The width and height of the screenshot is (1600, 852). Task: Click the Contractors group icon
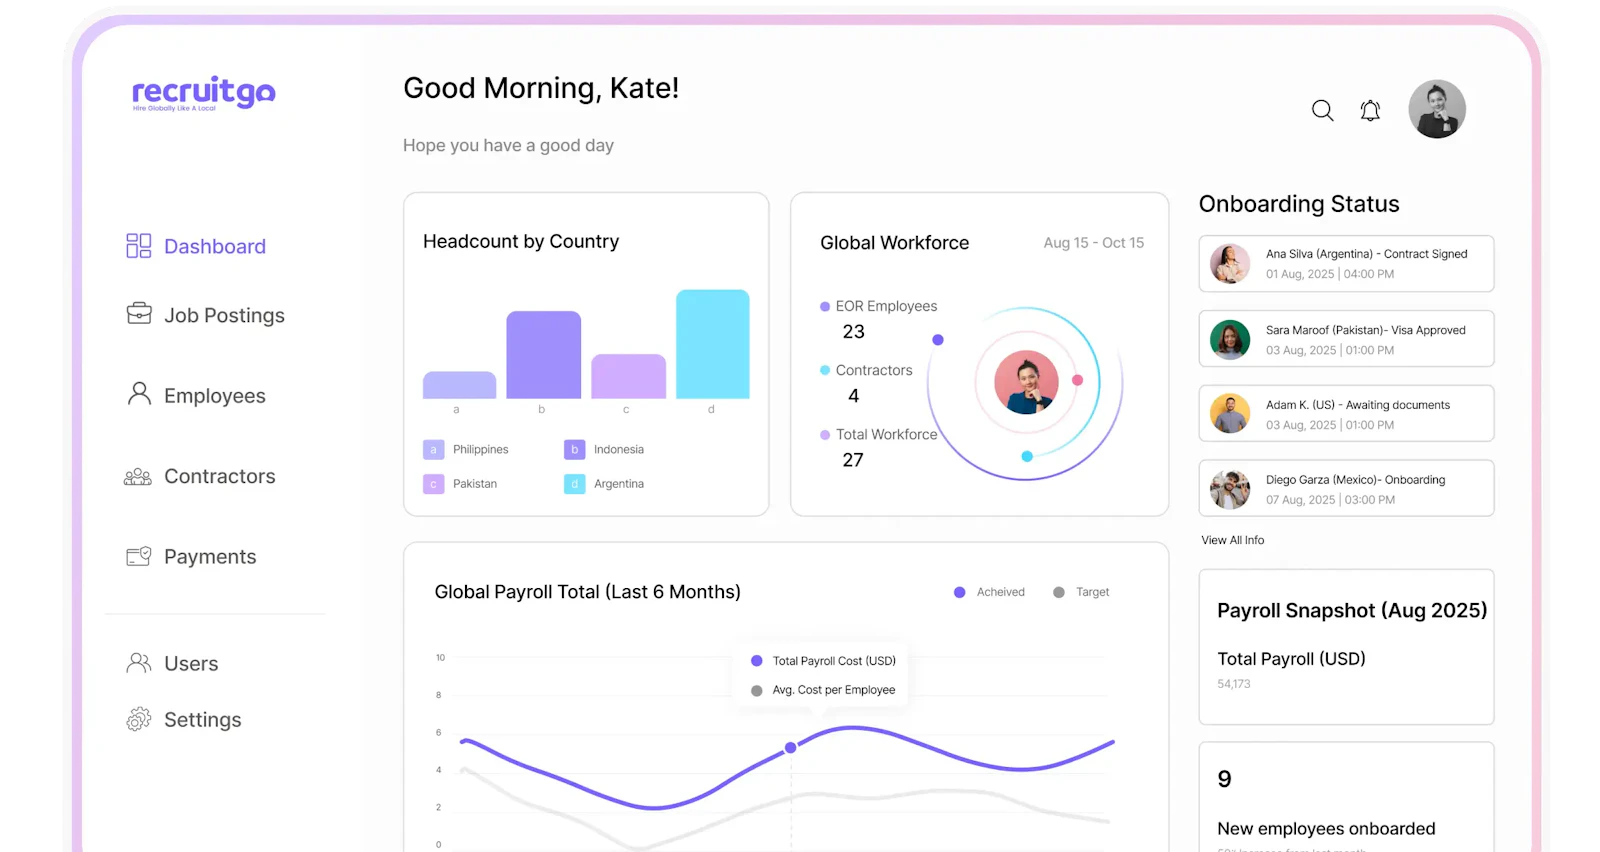(138, 477)
